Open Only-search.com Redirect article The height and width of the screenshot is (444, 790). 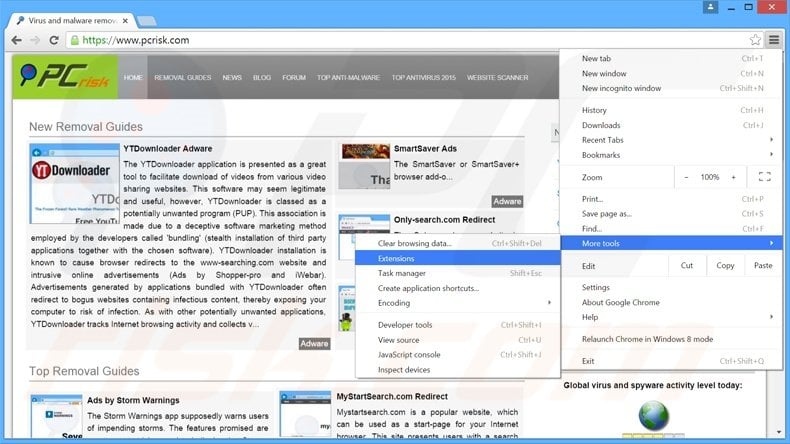coord(444,220)
